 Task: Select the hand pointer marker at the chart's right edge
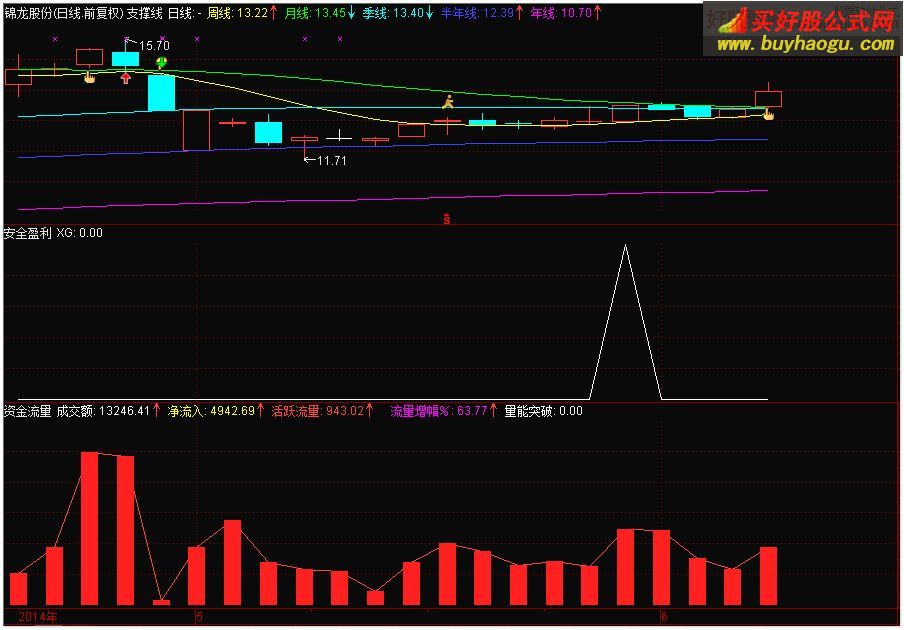(x=767, y=114)
